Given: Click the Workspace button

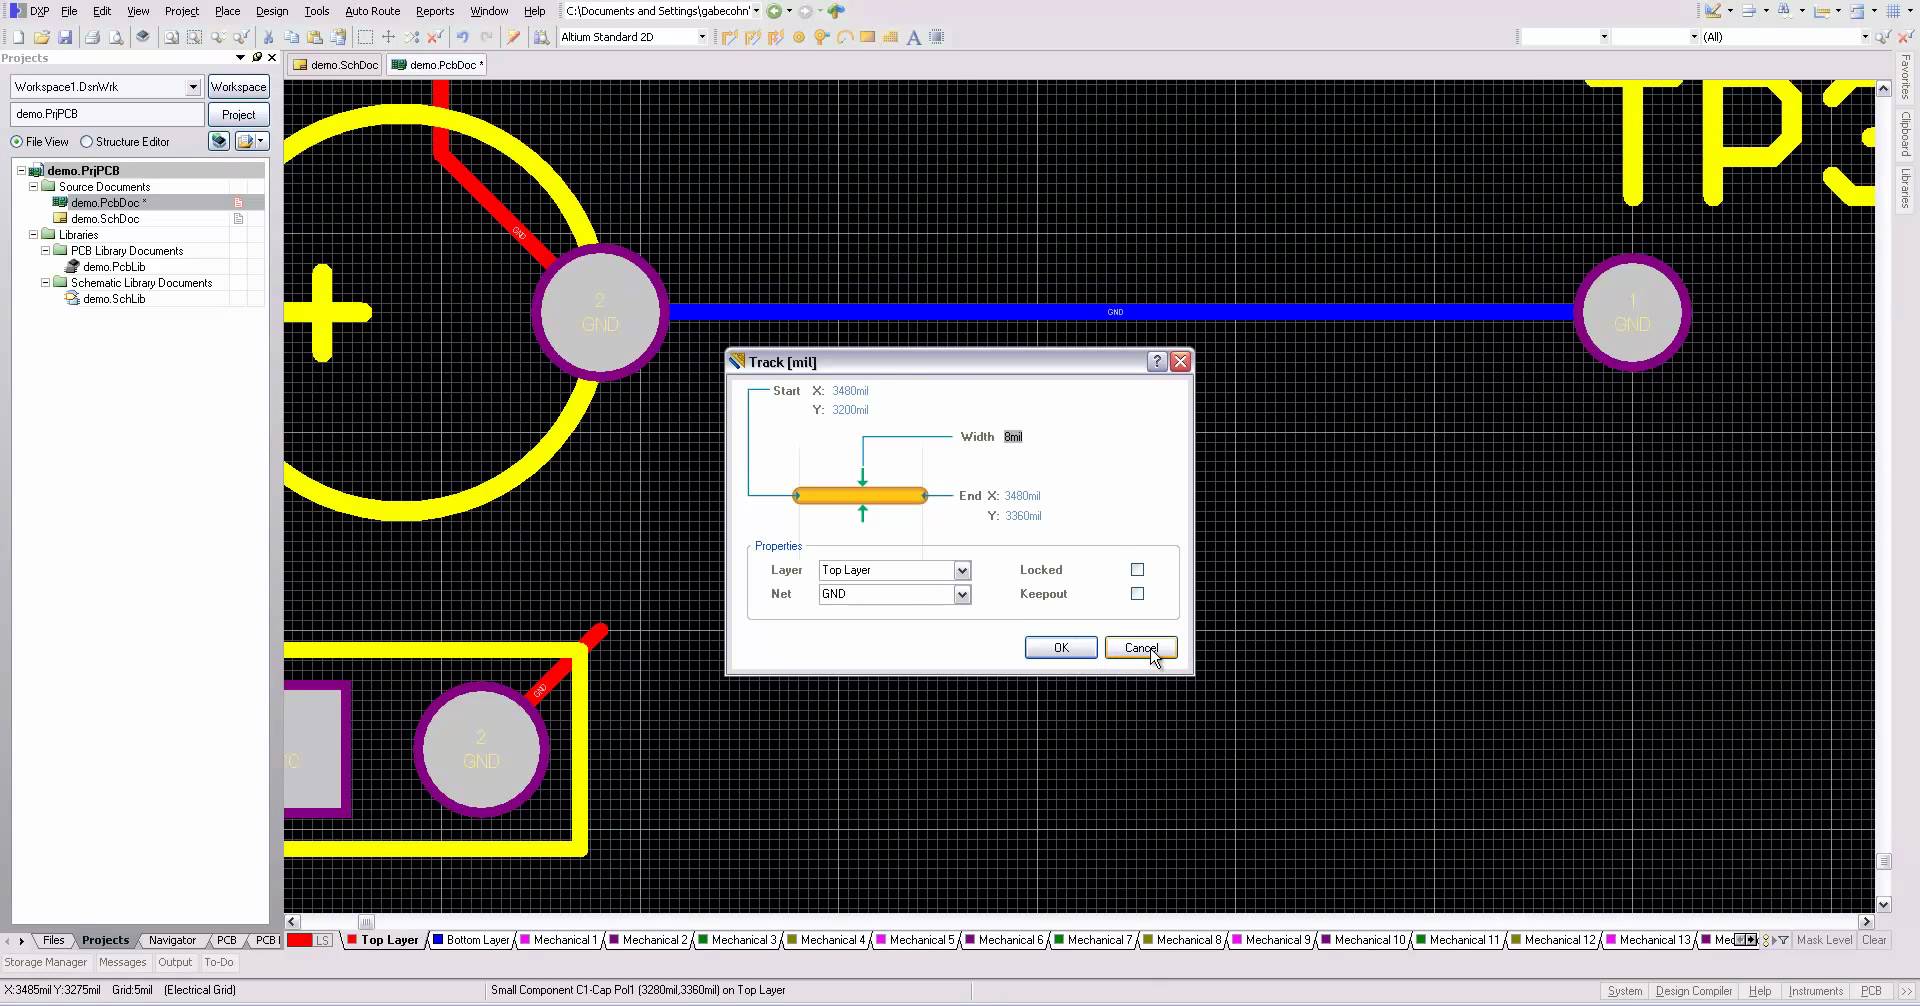Looking at the screenshot, I should (238, 87).
